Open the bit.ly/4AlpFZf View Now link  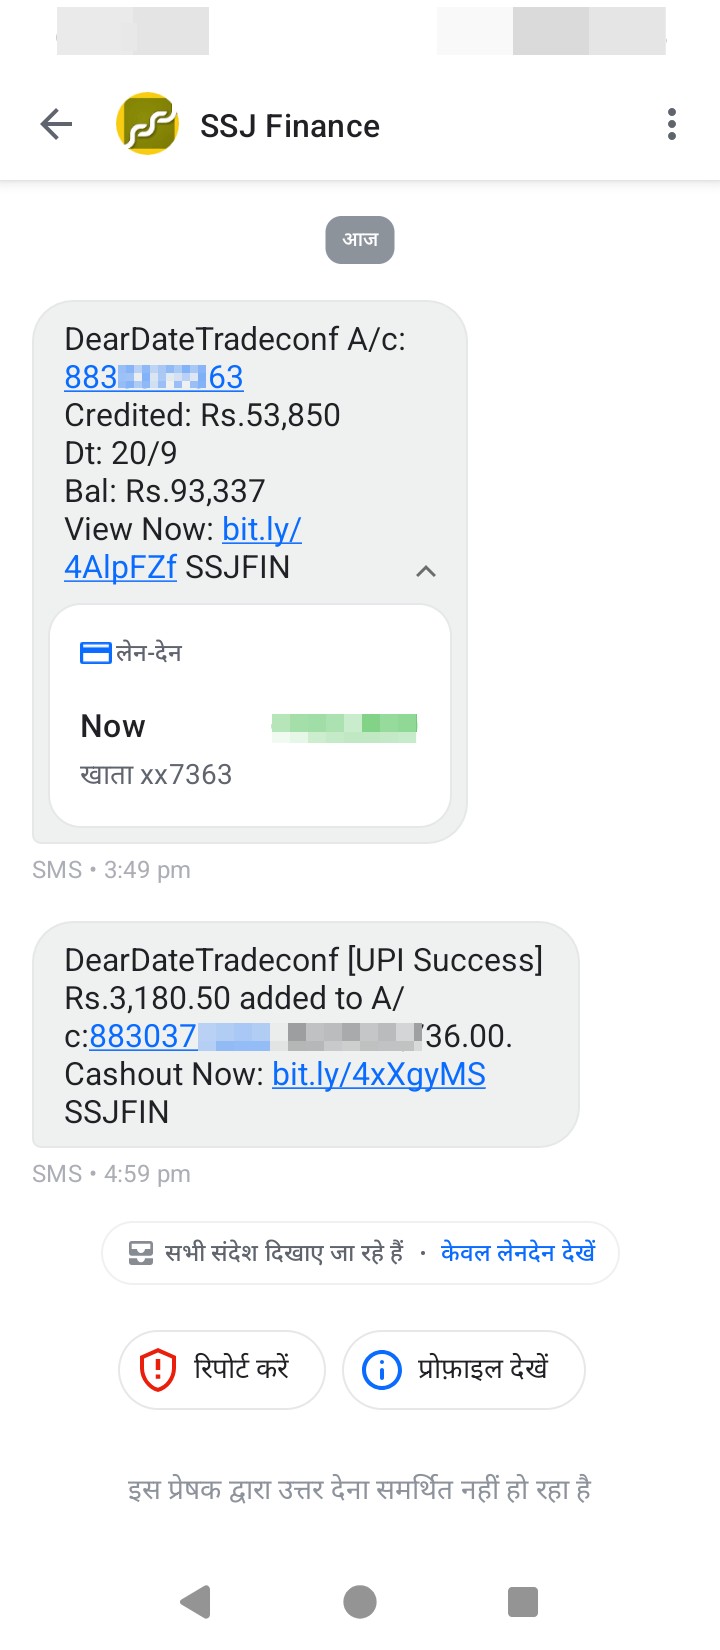(x=183, y=548)
